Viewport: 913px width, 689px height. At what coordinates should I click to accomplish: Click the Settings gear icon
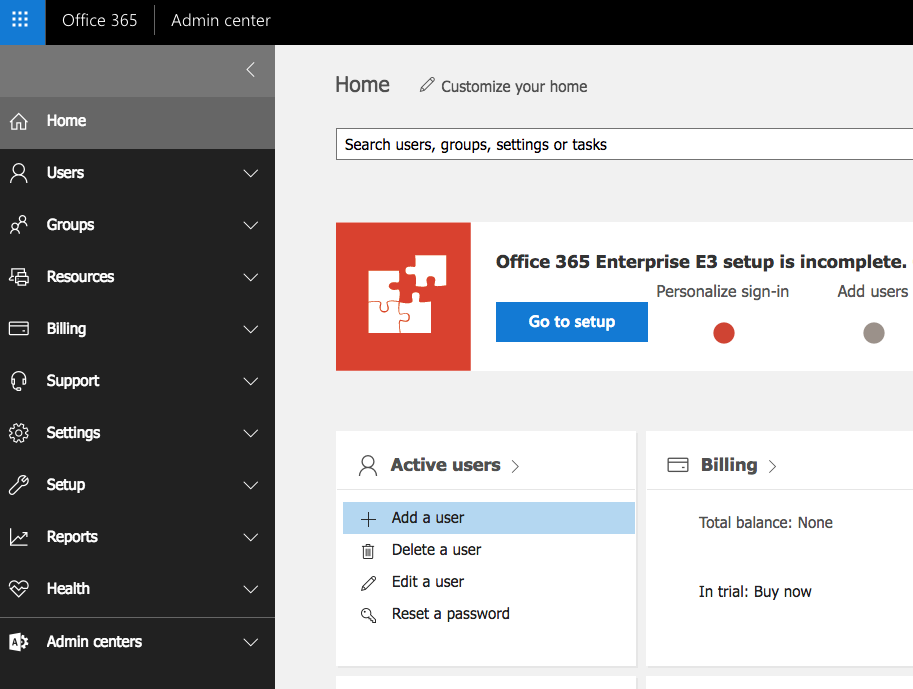point(19,433)
